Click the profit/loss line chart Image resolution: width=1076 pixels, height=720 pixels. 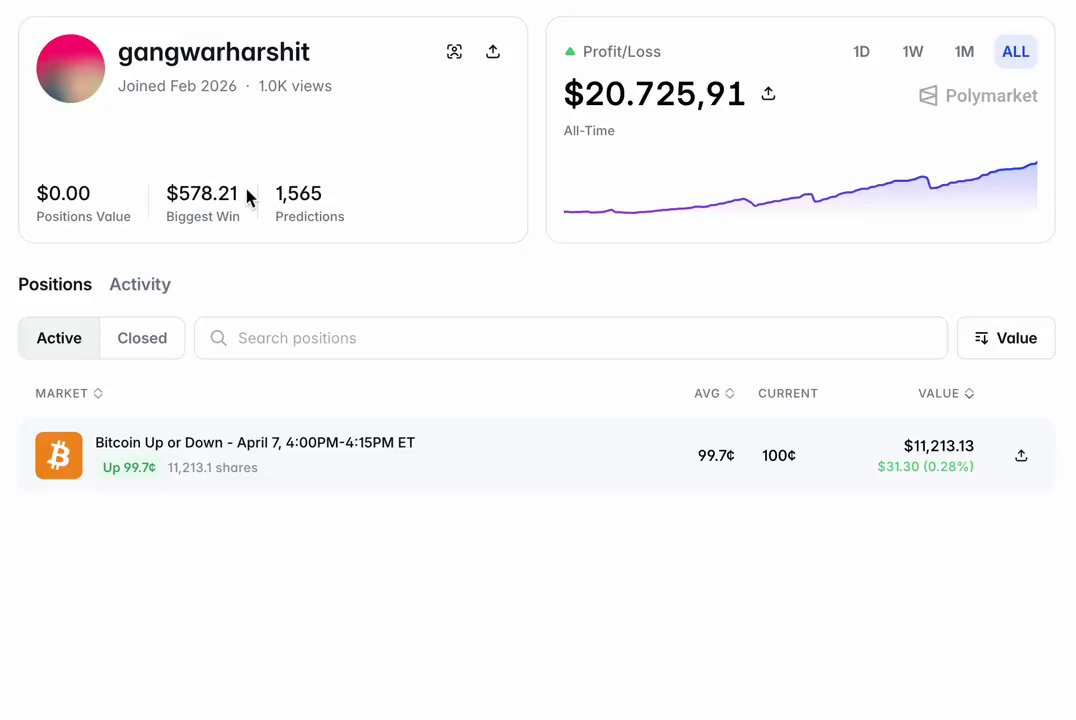click(x=800, y=187)
